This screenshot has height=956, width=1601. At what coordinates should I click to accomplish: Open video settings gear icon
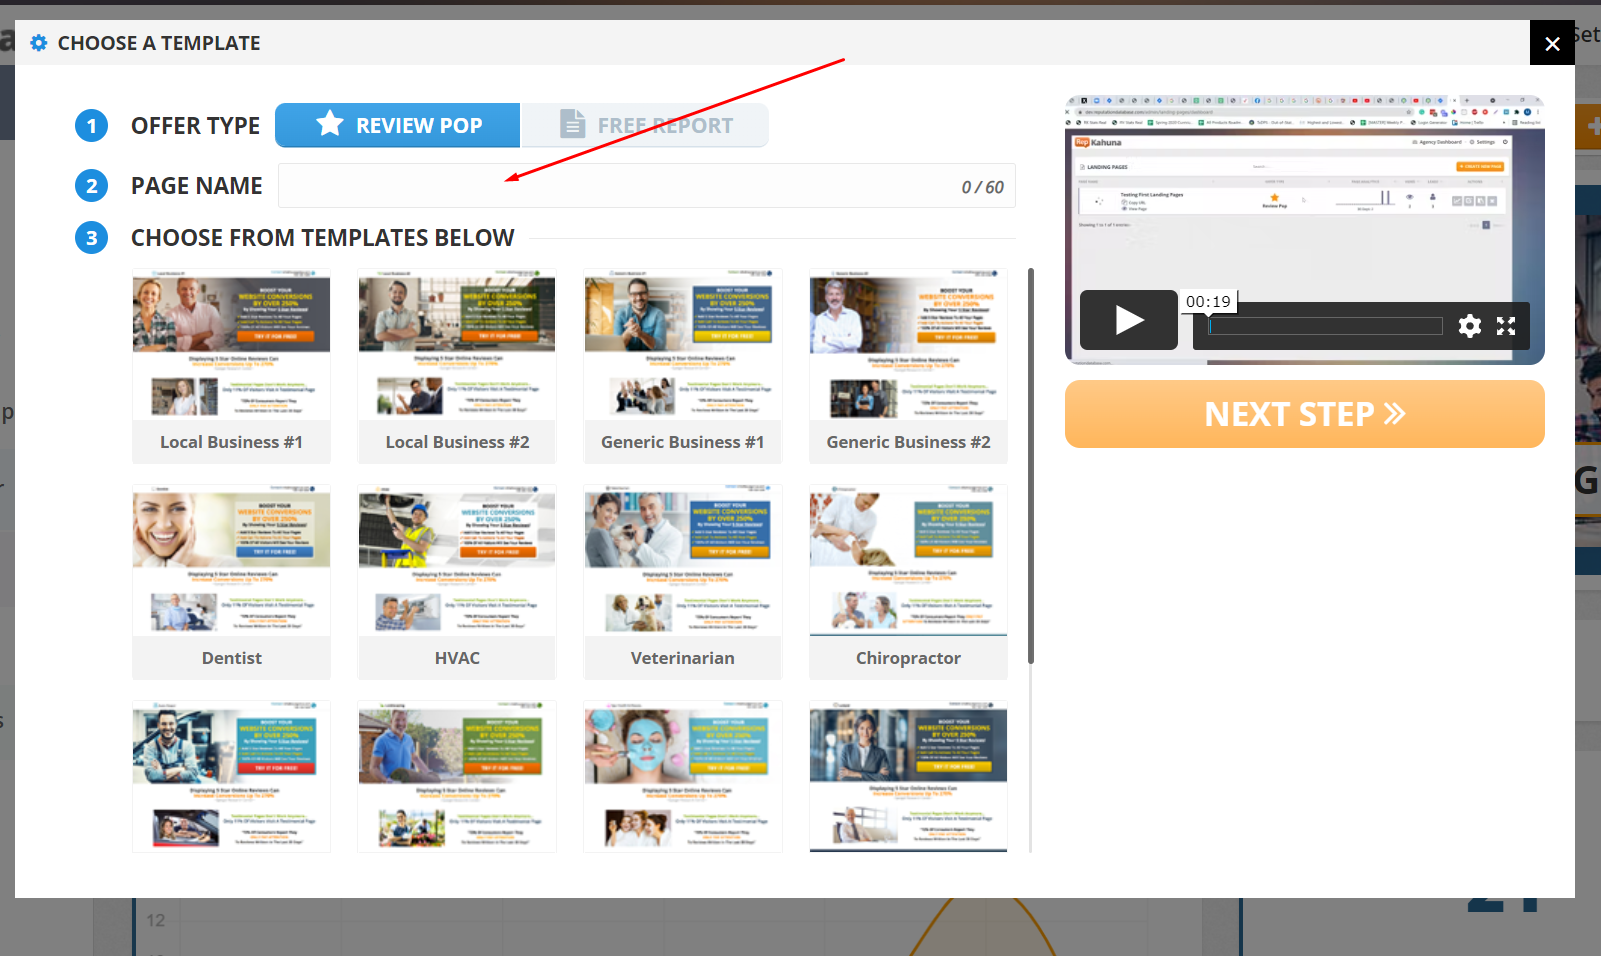click(1469, 326)
